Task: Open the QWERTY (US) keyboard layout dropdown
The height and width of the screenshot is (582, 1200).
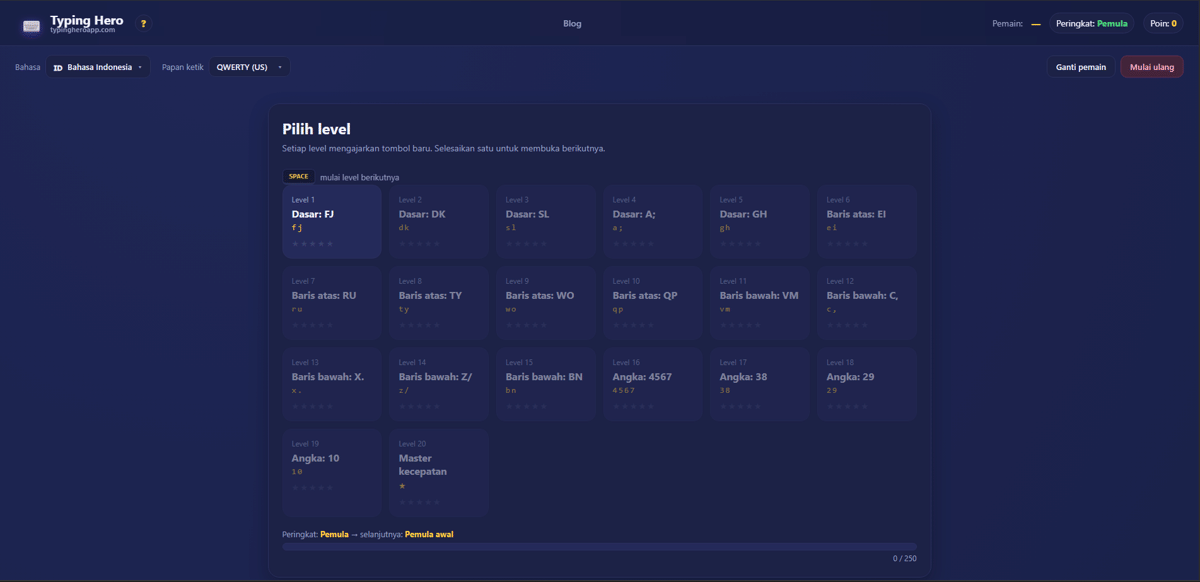Action: 249,67
